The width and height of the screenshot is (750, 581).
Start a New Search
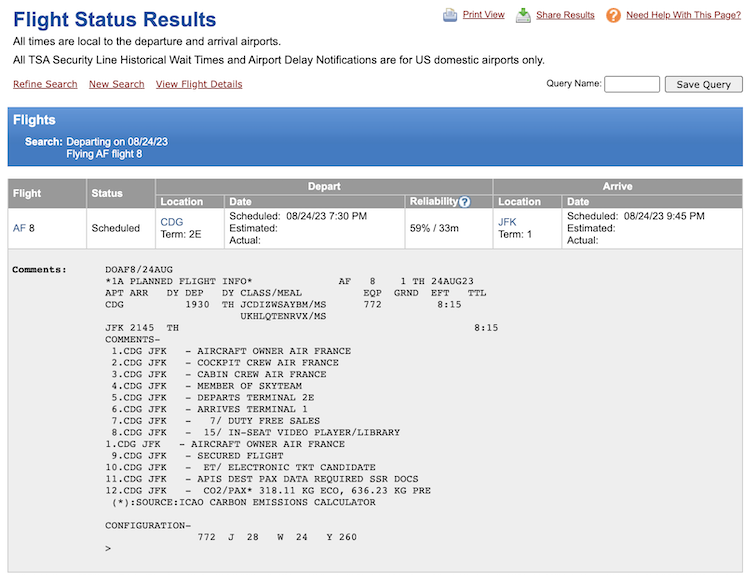pyautogui.click(x=116, y=84)
